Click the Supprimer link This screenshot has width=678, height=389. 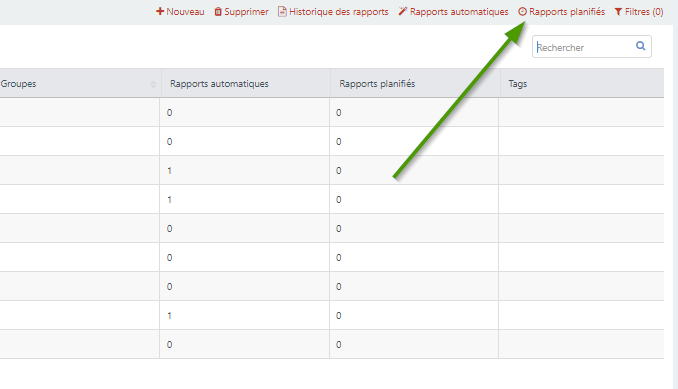[x=241, y=12]
